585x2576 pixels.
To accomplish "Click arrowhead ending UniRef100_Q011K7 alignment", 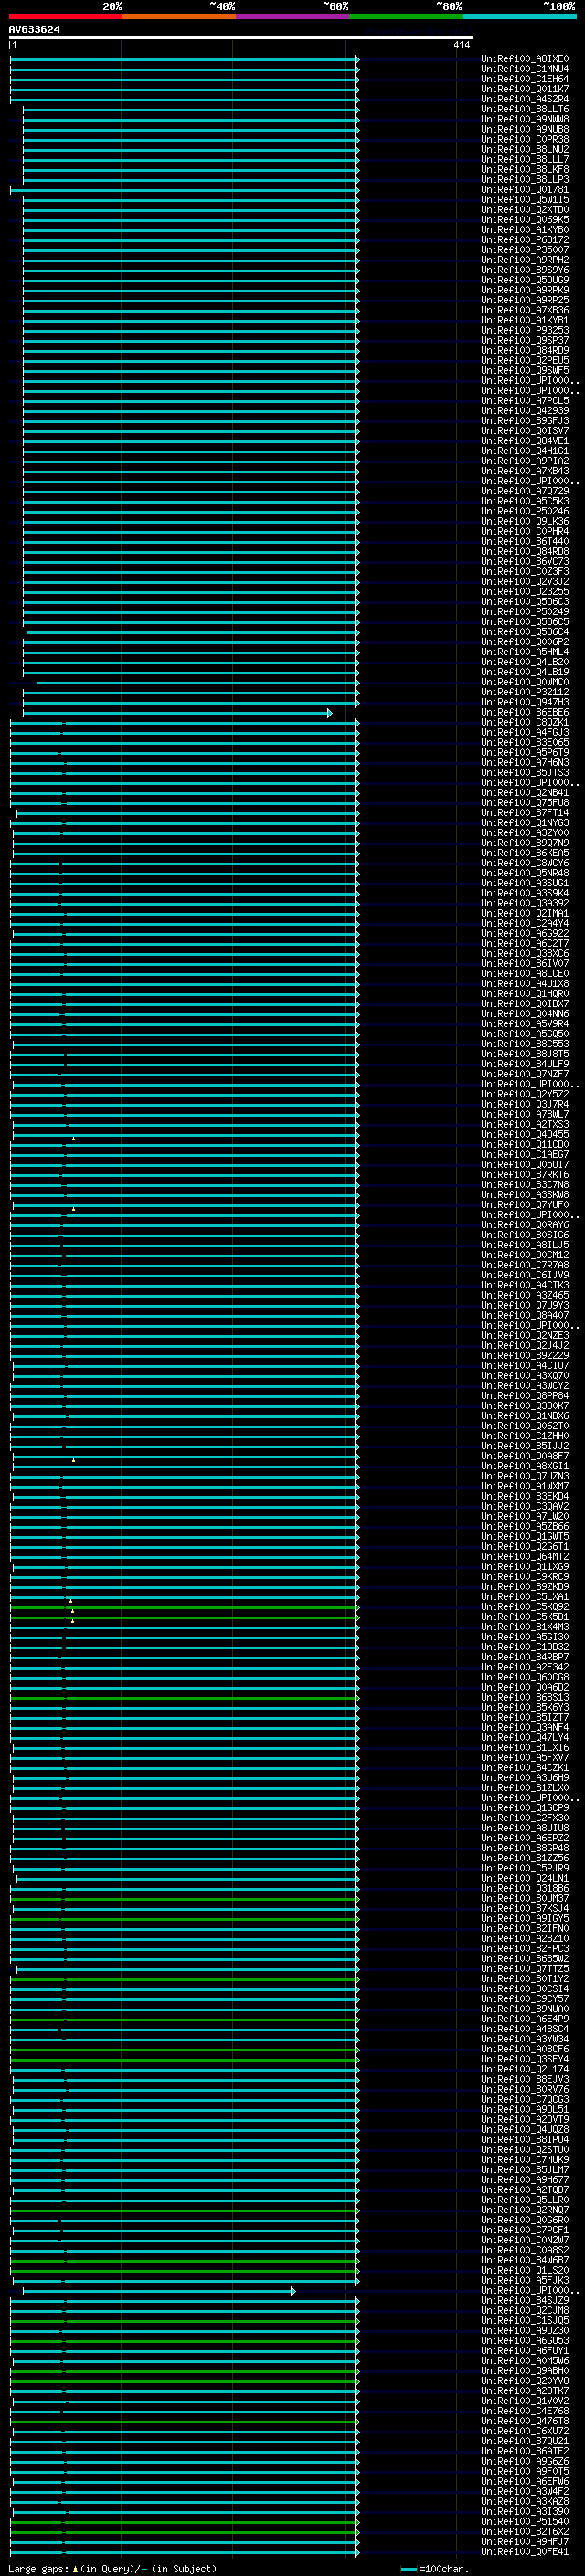I will click(x=357, y=89).
